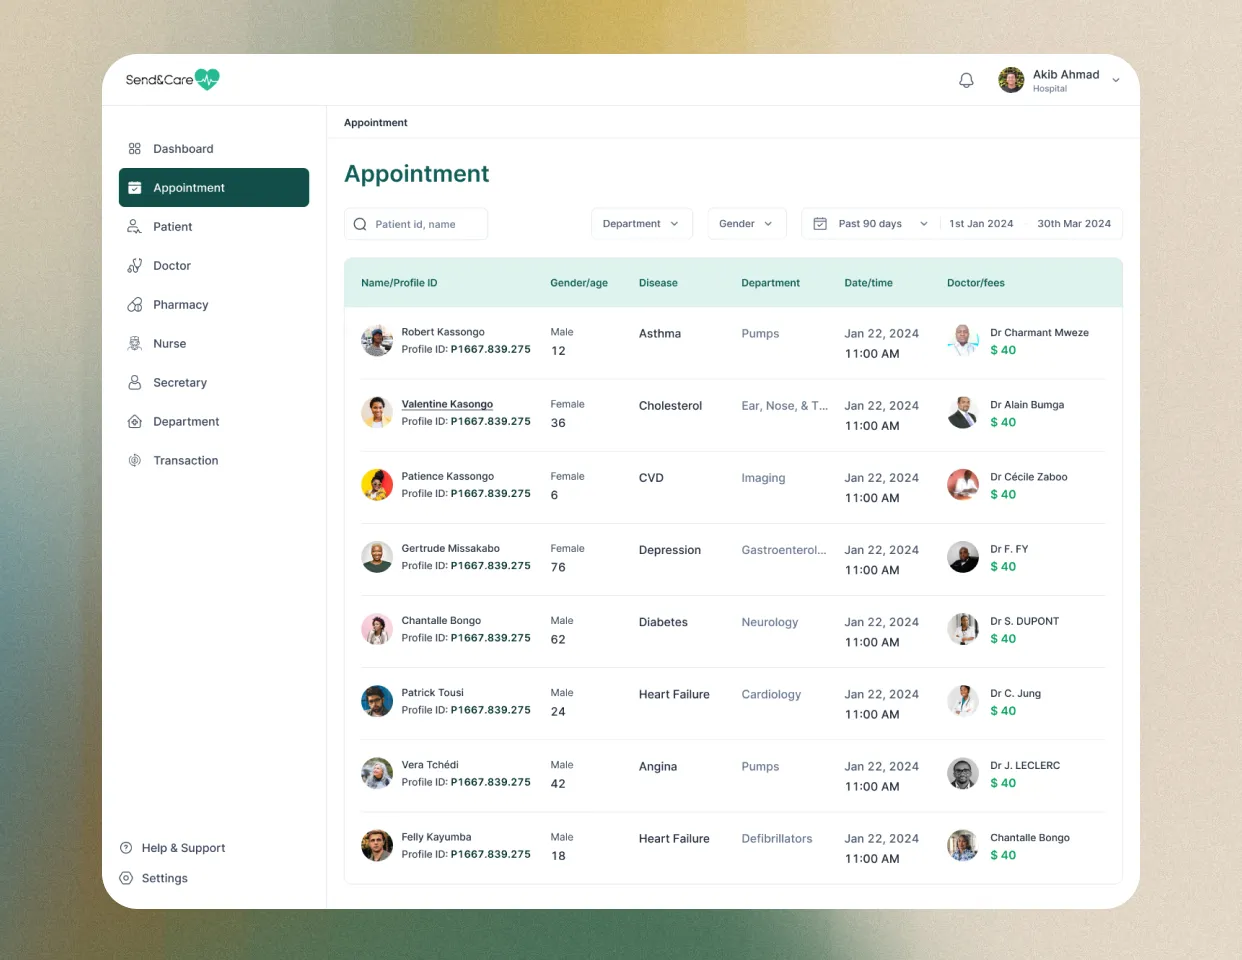Click the Appointment calendar icon in sidebar

pos(134,188)
